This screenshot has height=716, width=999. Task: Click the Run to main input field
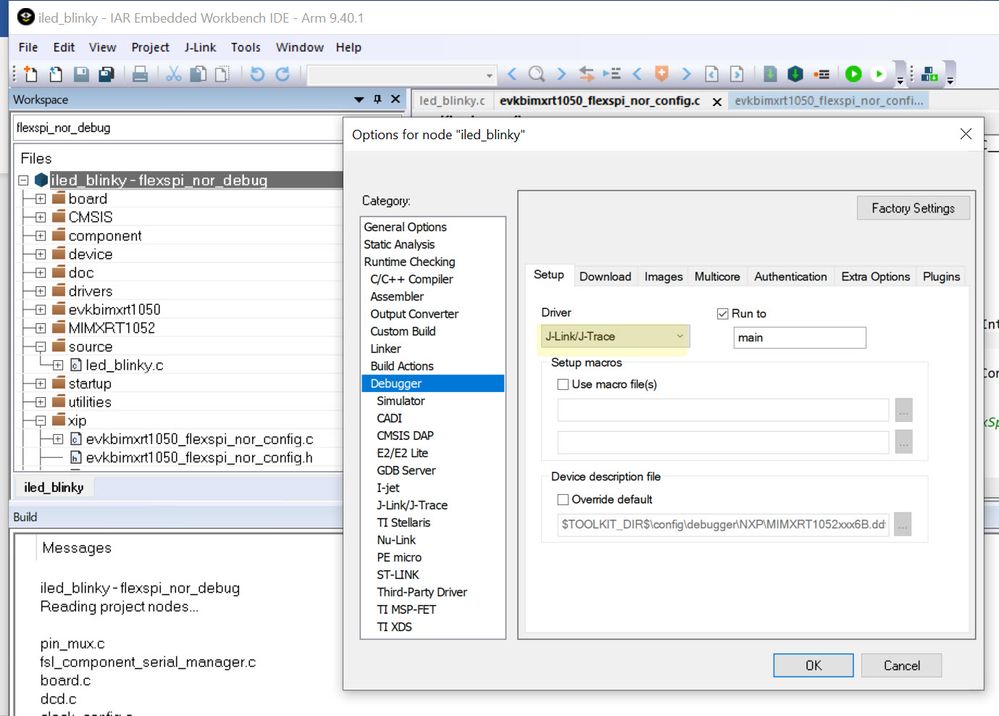click(x=799, y=338)
